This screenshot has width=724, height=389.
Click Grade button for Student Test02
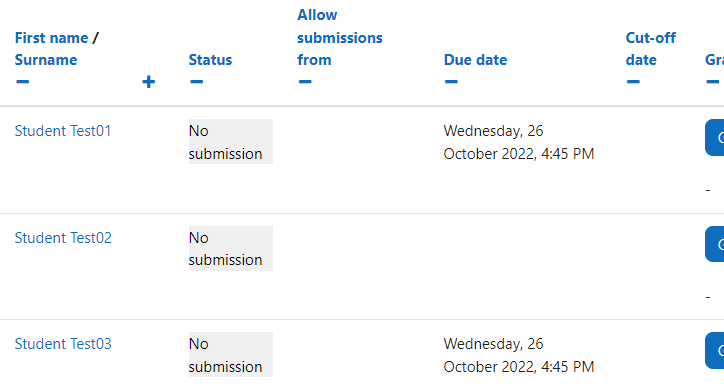click(715, 244)
